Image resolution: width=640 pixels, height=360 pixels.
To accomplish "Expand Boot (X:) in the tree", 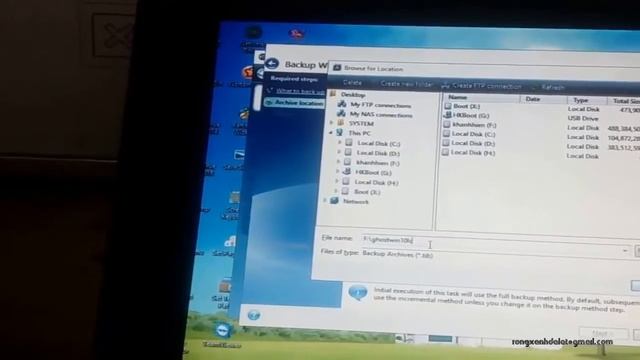I will (x=336, y=191).
